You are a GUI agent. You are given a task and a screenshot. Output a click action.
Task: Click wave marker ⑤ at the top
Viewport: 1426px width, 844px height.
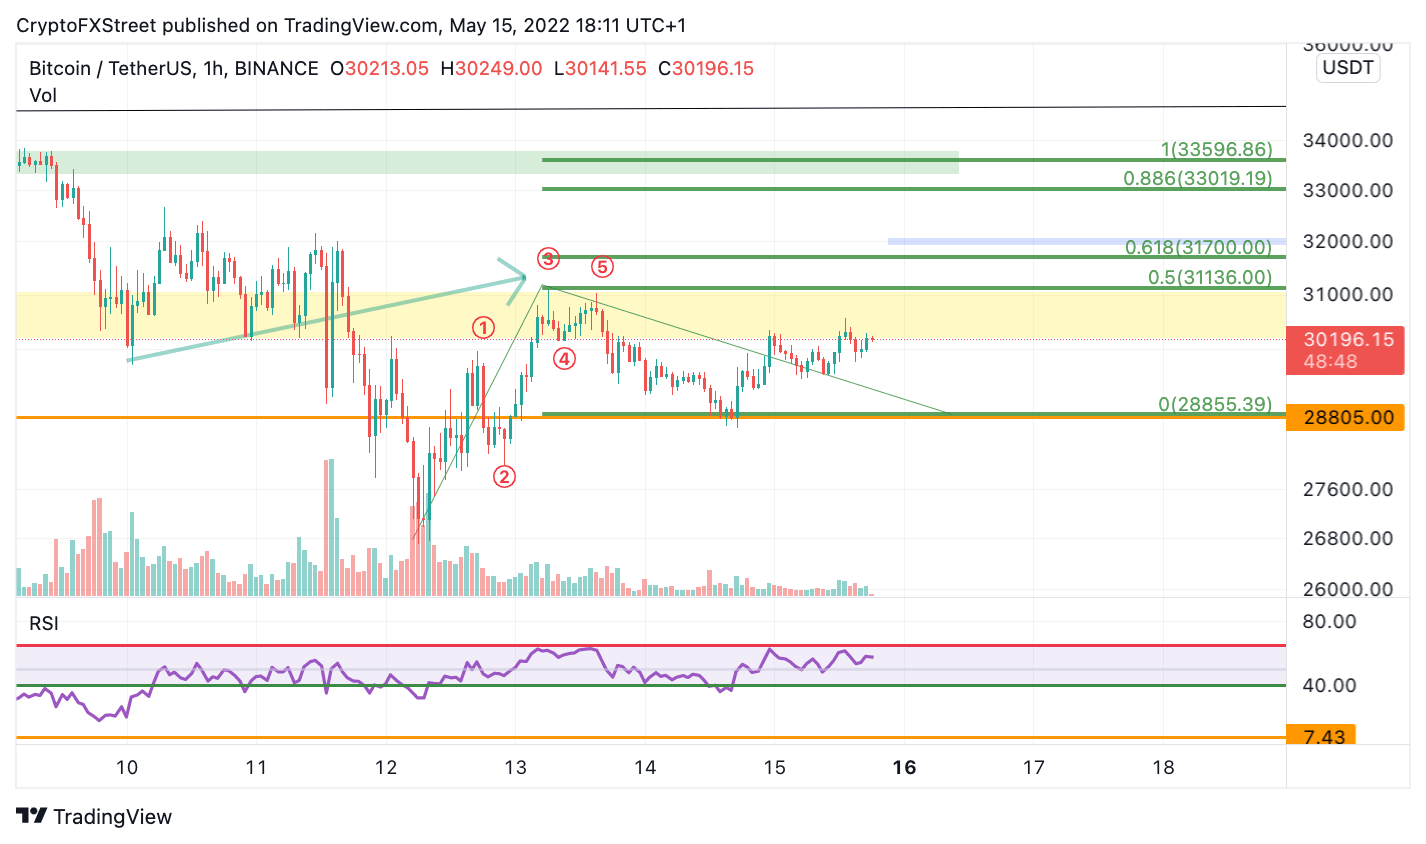tap(601, 265)
